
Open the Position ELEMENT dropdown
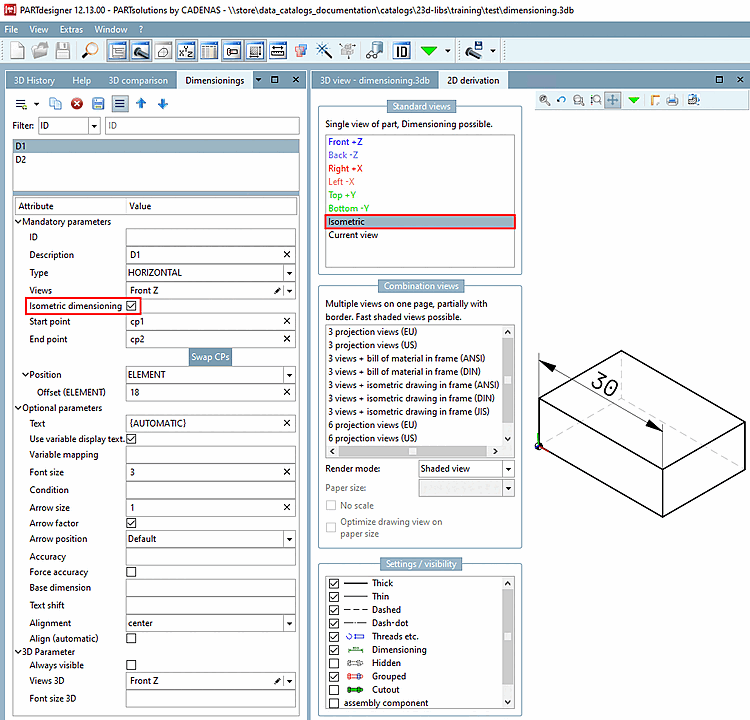tap(289, 375)
